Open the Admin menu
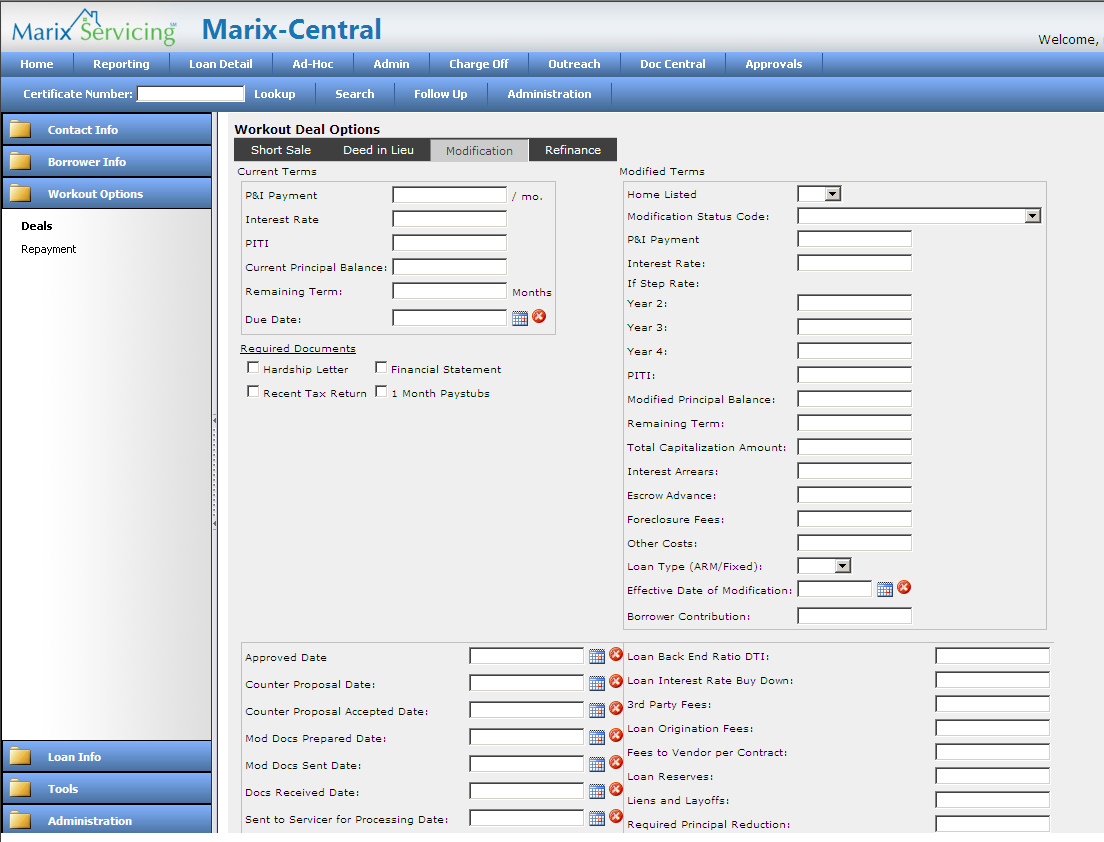Screen dimensions: 1104x842 (391, 64)
